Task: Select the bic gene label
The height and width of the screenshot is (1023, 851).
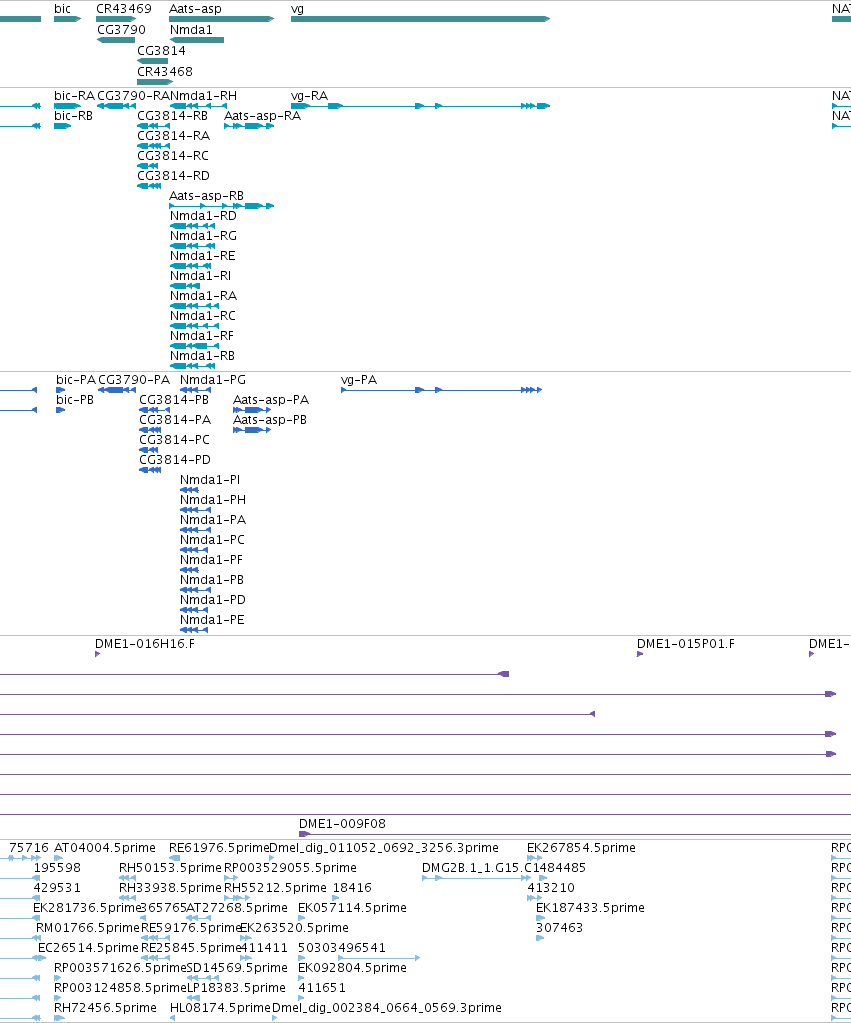Action: tap(63, 9)
